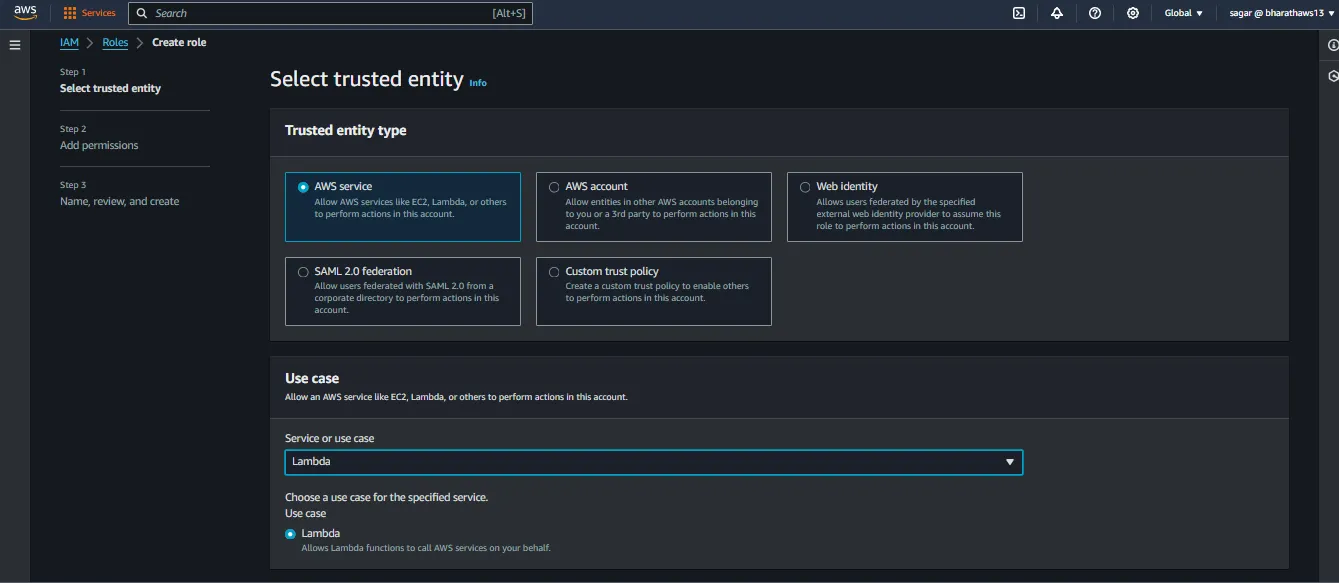Select the AWS service radio button
The width and height of the screenshot is (1339, 583).
(304, 187)
